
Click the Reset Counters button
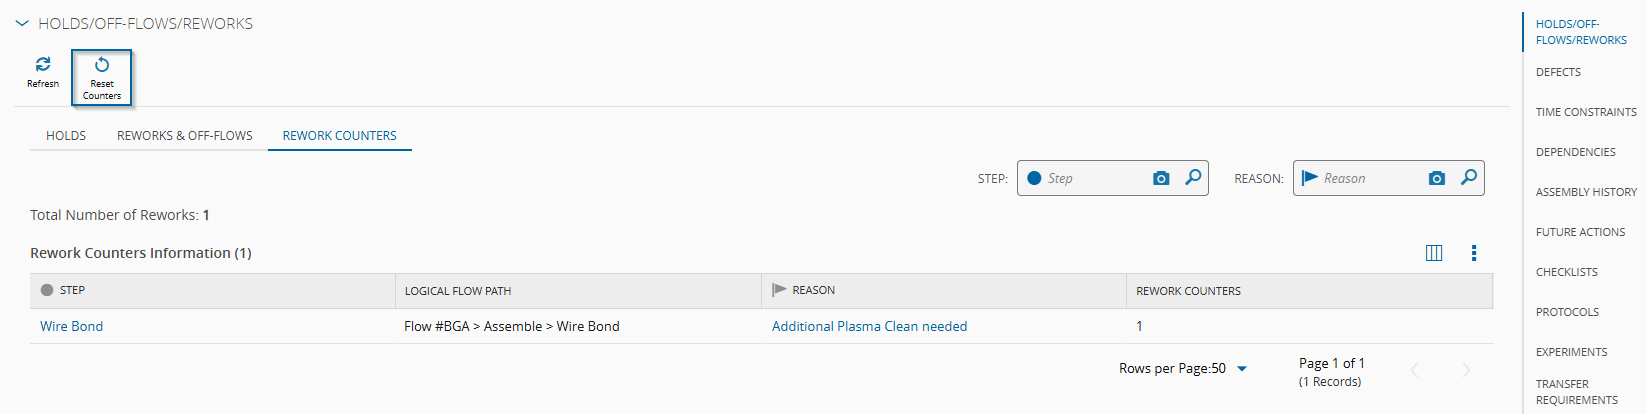pos(102,77)
